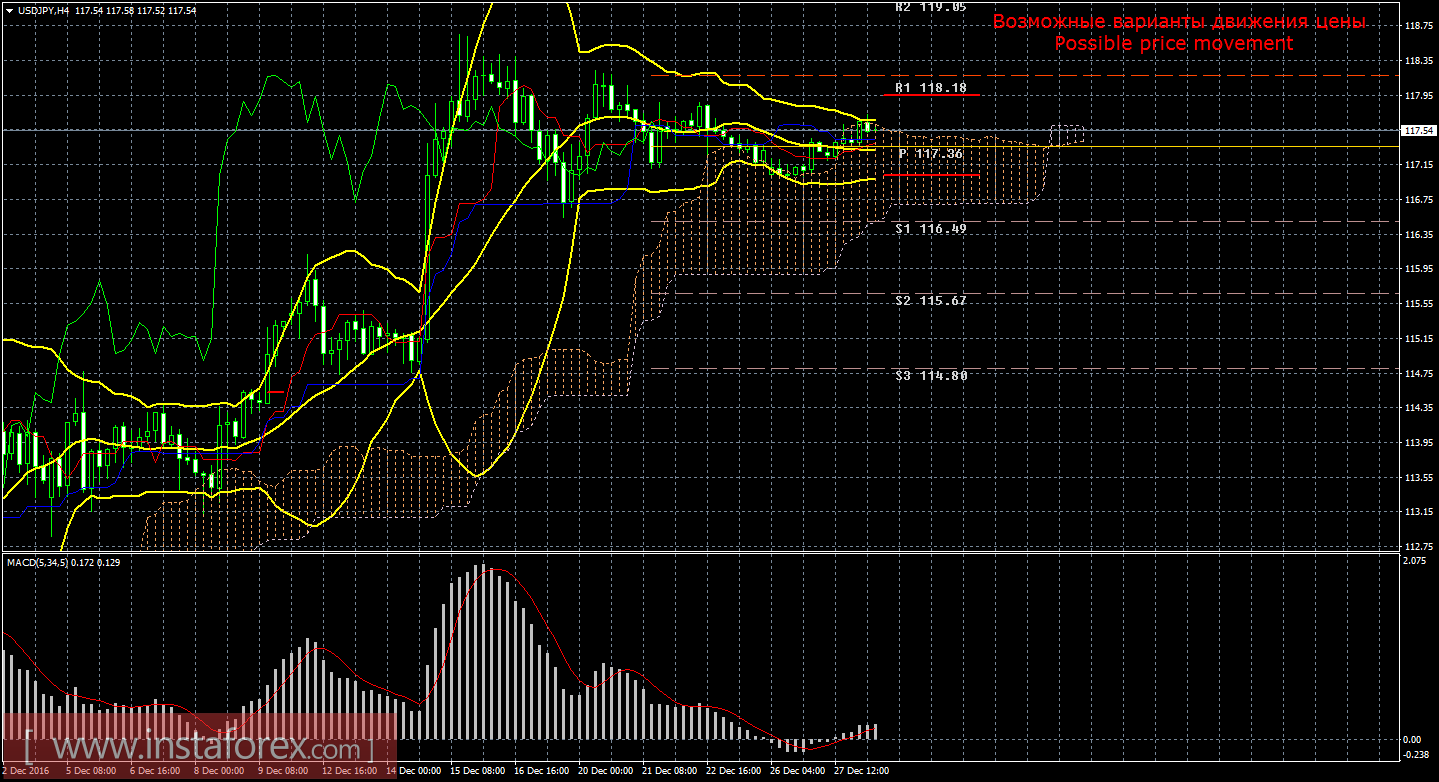Click the red line under R1 118.18
This screenshot has height=782, width=1439.
930,95
